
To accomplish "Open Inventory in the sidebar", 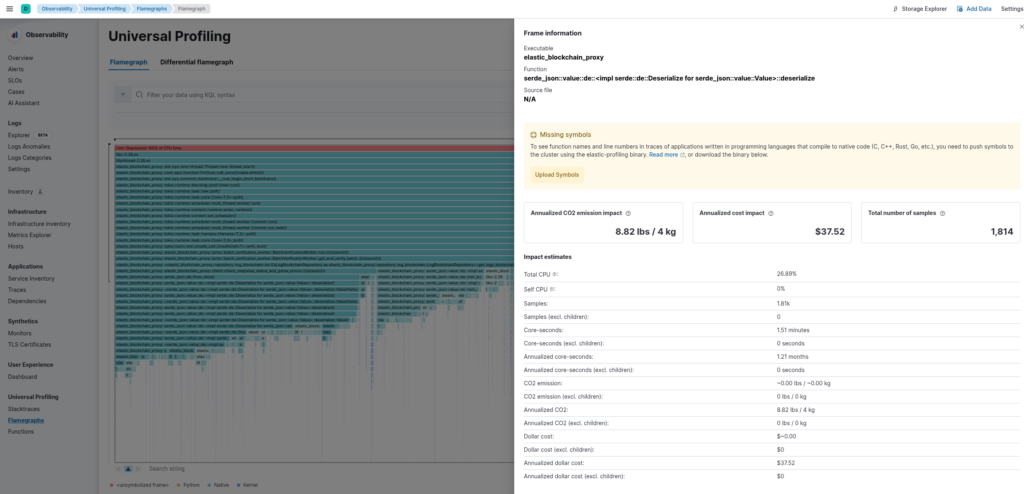I will [20, 192].
